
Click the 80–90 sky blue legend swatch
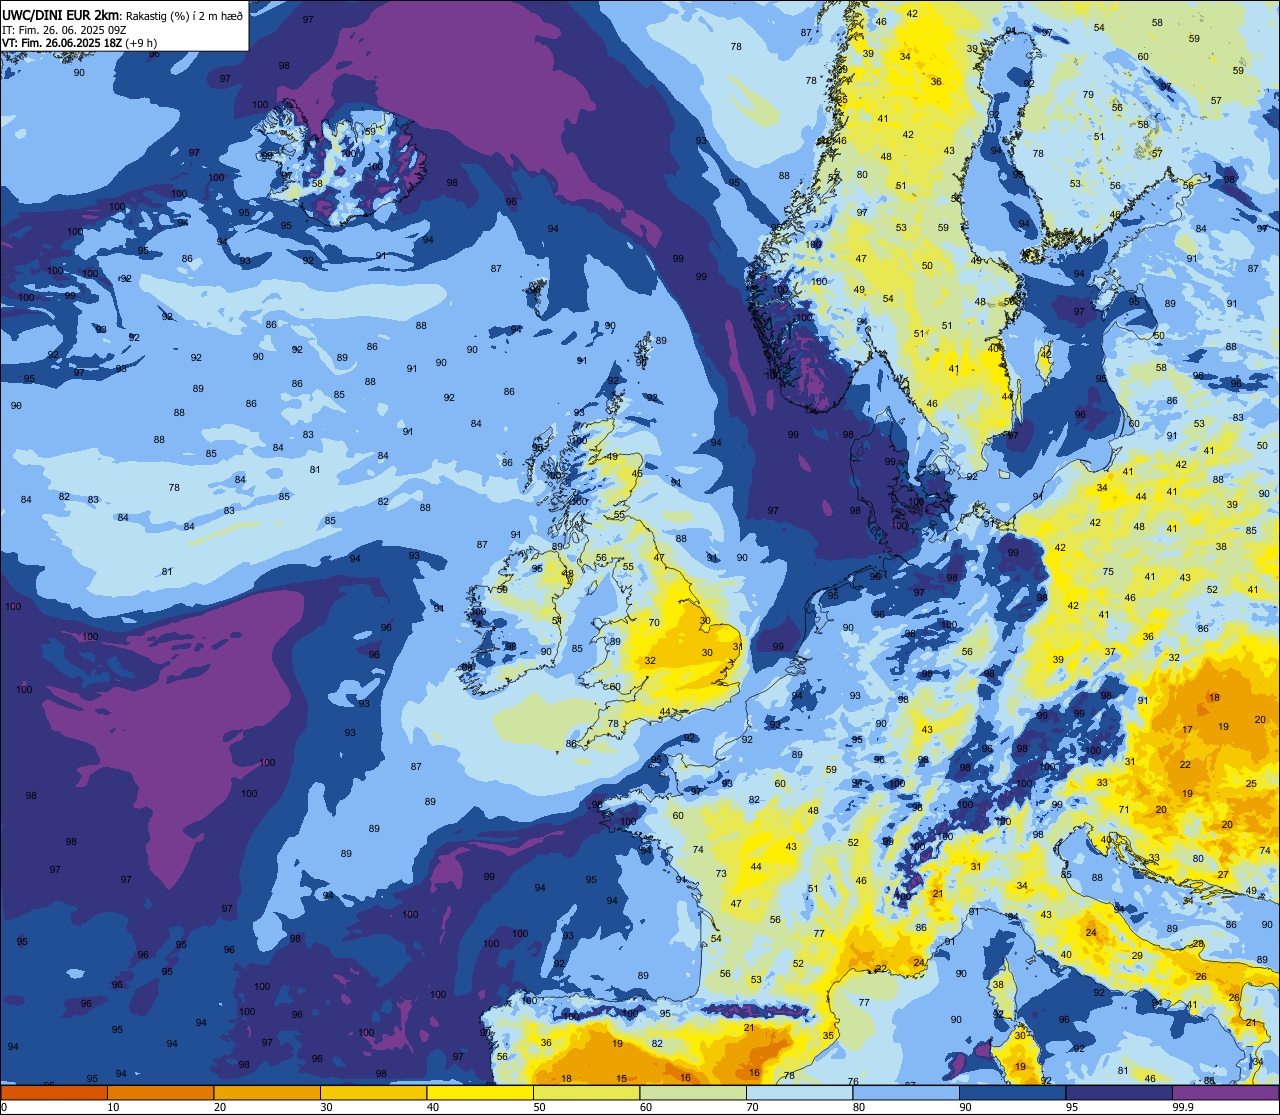pos(906,1092)
